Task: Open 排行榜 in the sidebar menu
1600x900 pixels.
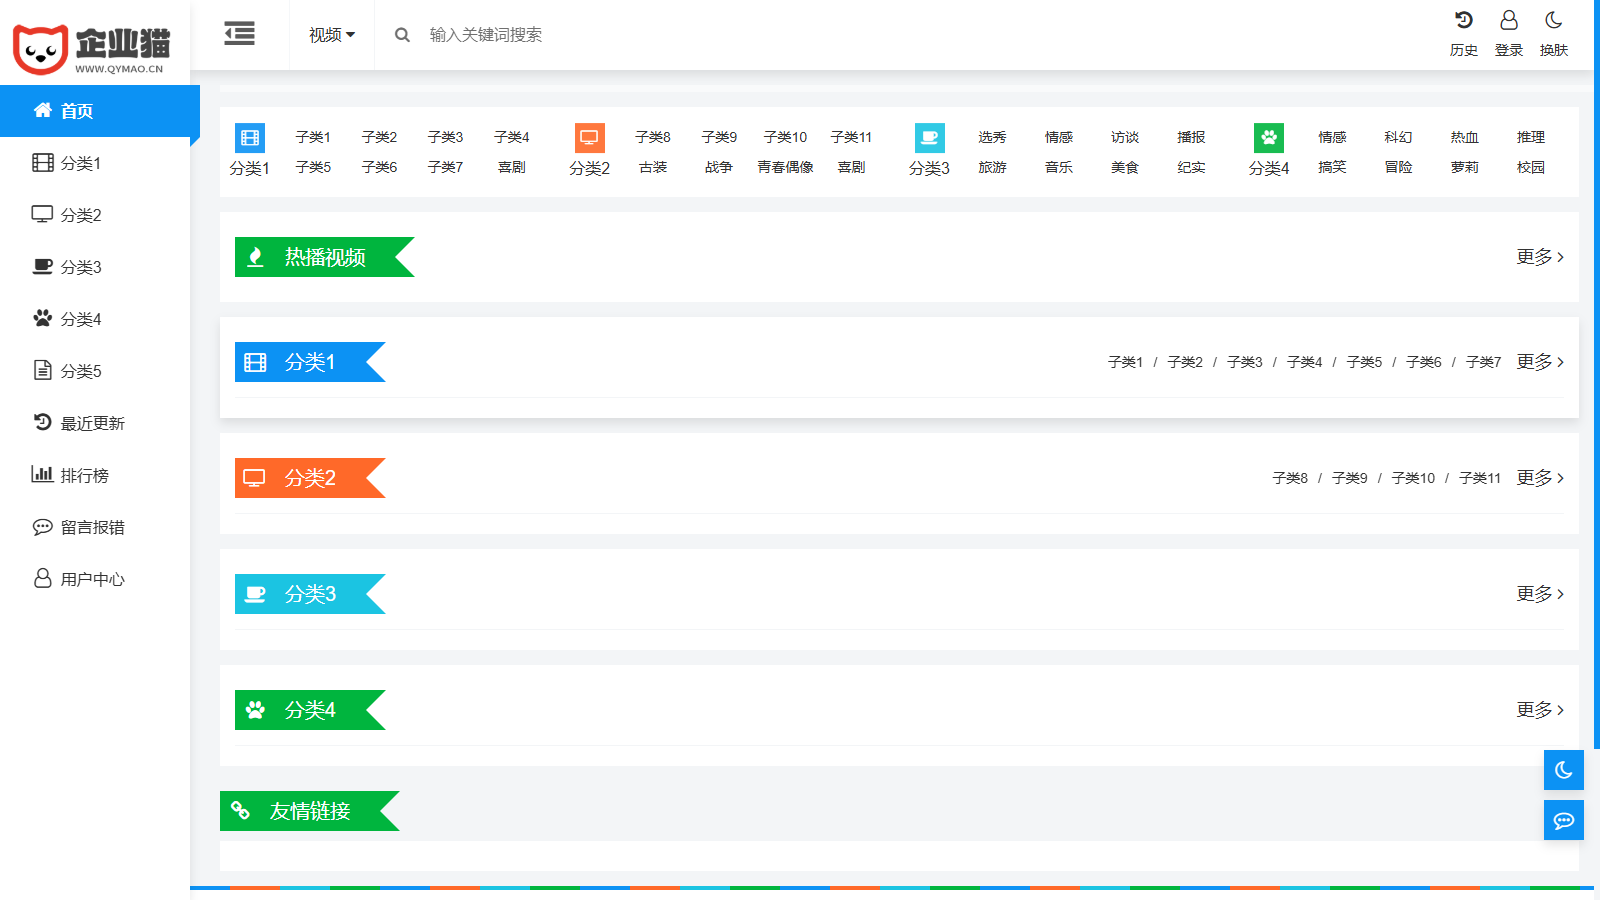Action: 84,476
